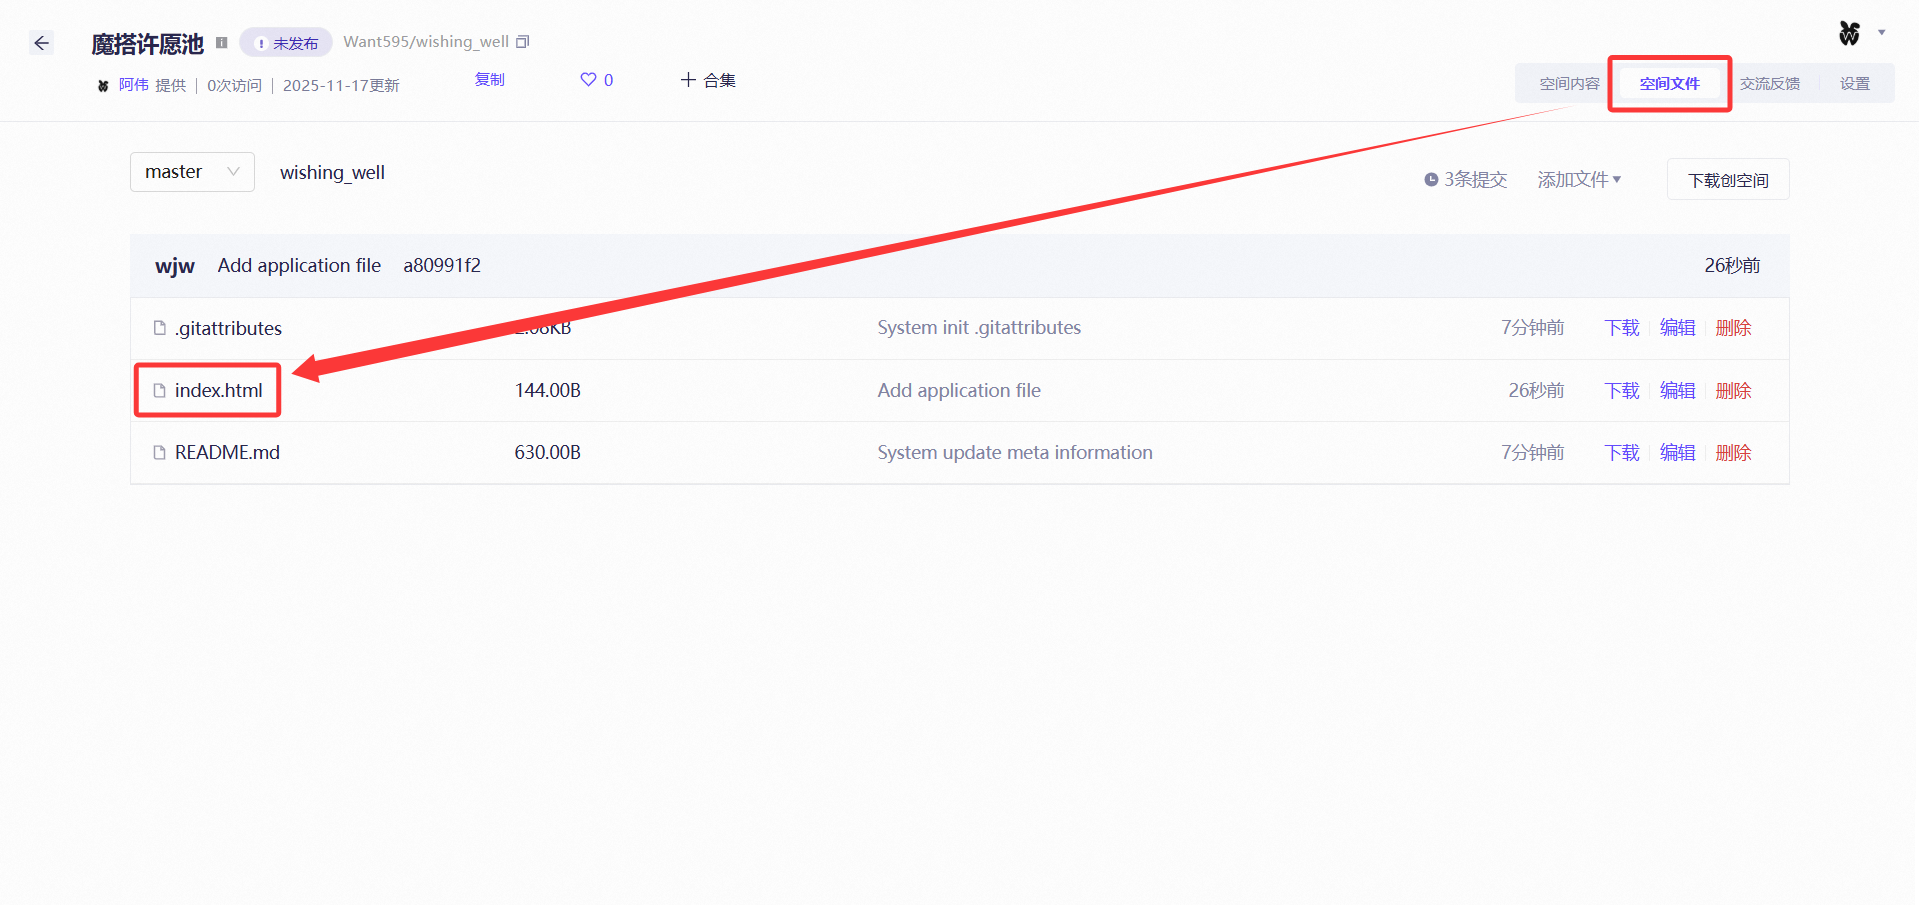This screenshot has height=905, width=1919.
Task: Download the .gitattributes file
Action: 1622,328
